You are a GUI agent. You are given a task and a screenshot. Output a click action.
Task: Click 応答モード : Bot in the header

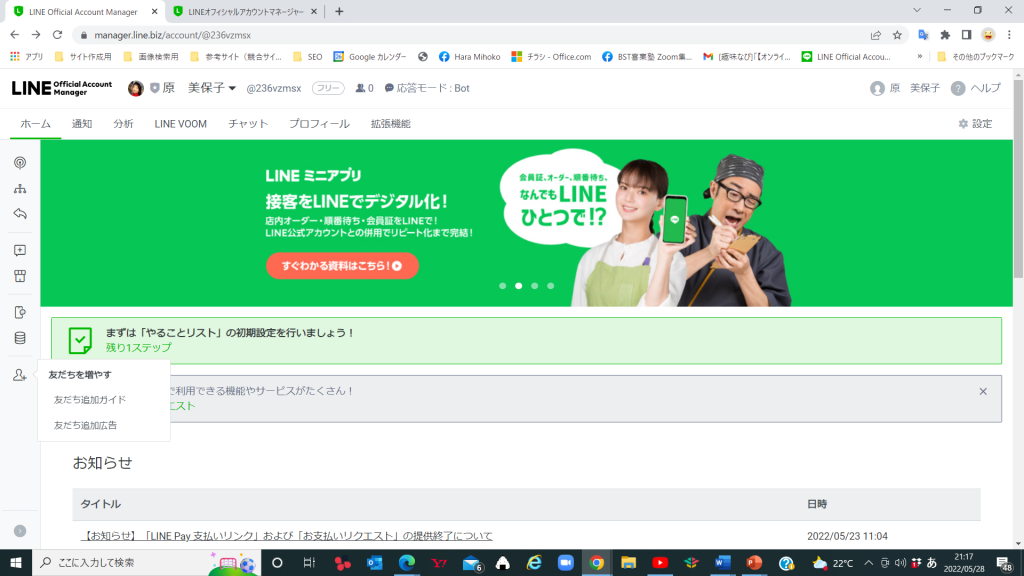tap(427, 88)
